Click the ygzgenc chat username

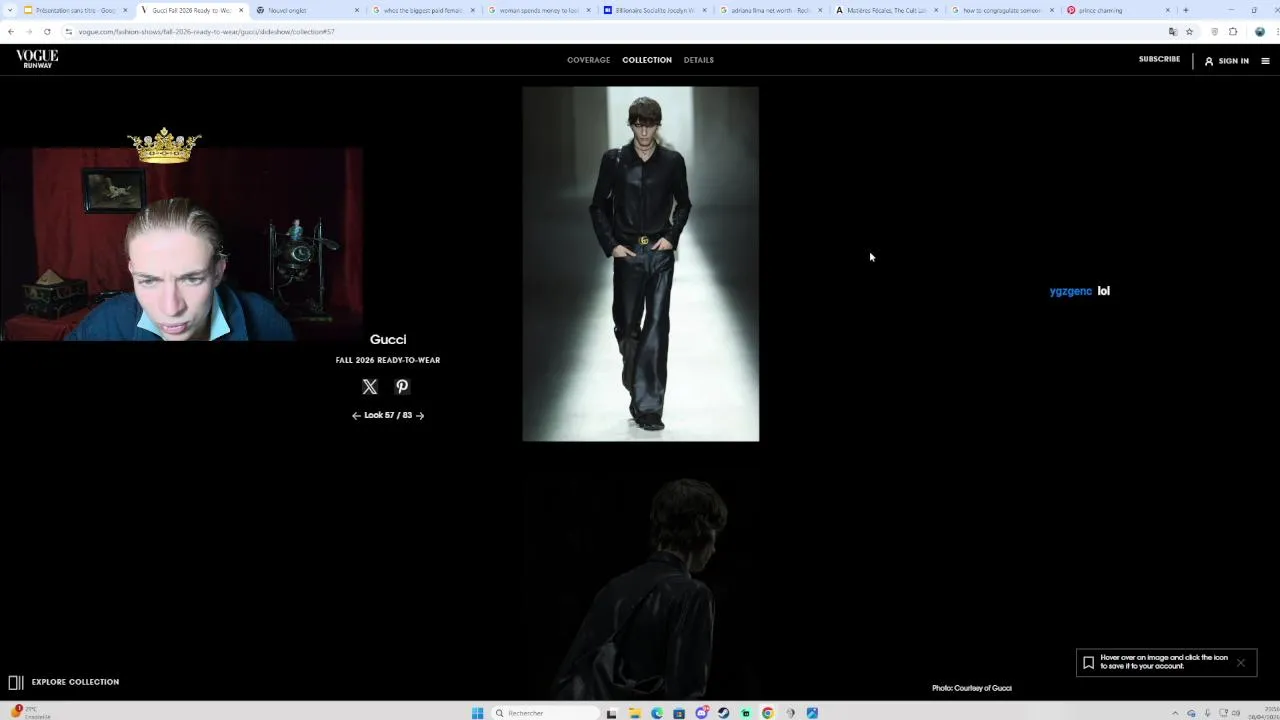tap(1070, 291)
